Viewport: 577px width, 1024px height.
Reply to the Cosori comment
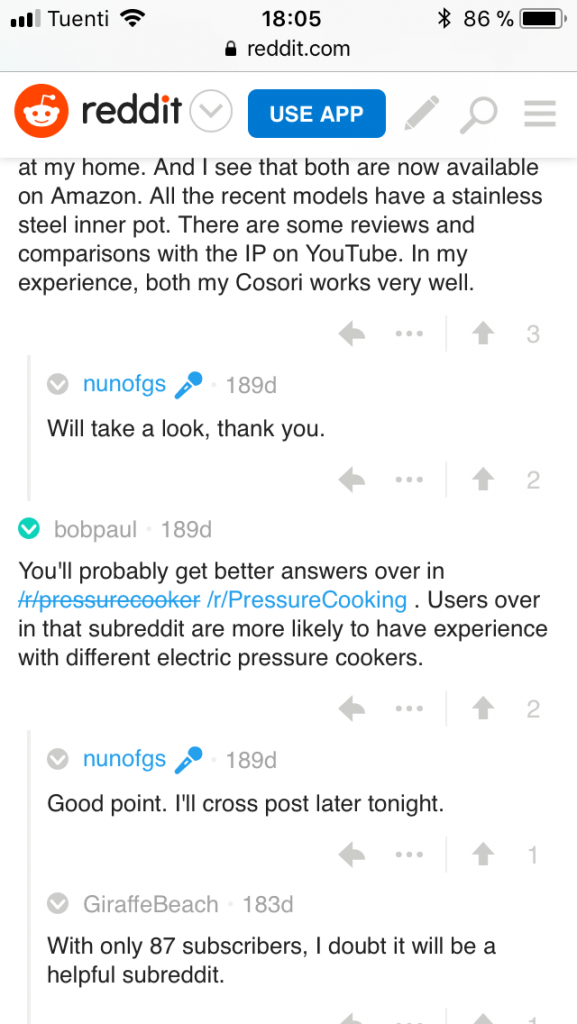352,334
